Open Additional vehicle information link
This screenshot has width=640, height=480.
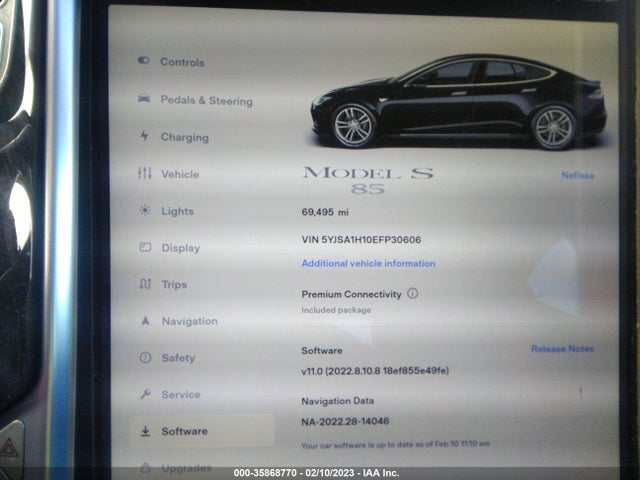pyautogui.click(x=368, y=263)
